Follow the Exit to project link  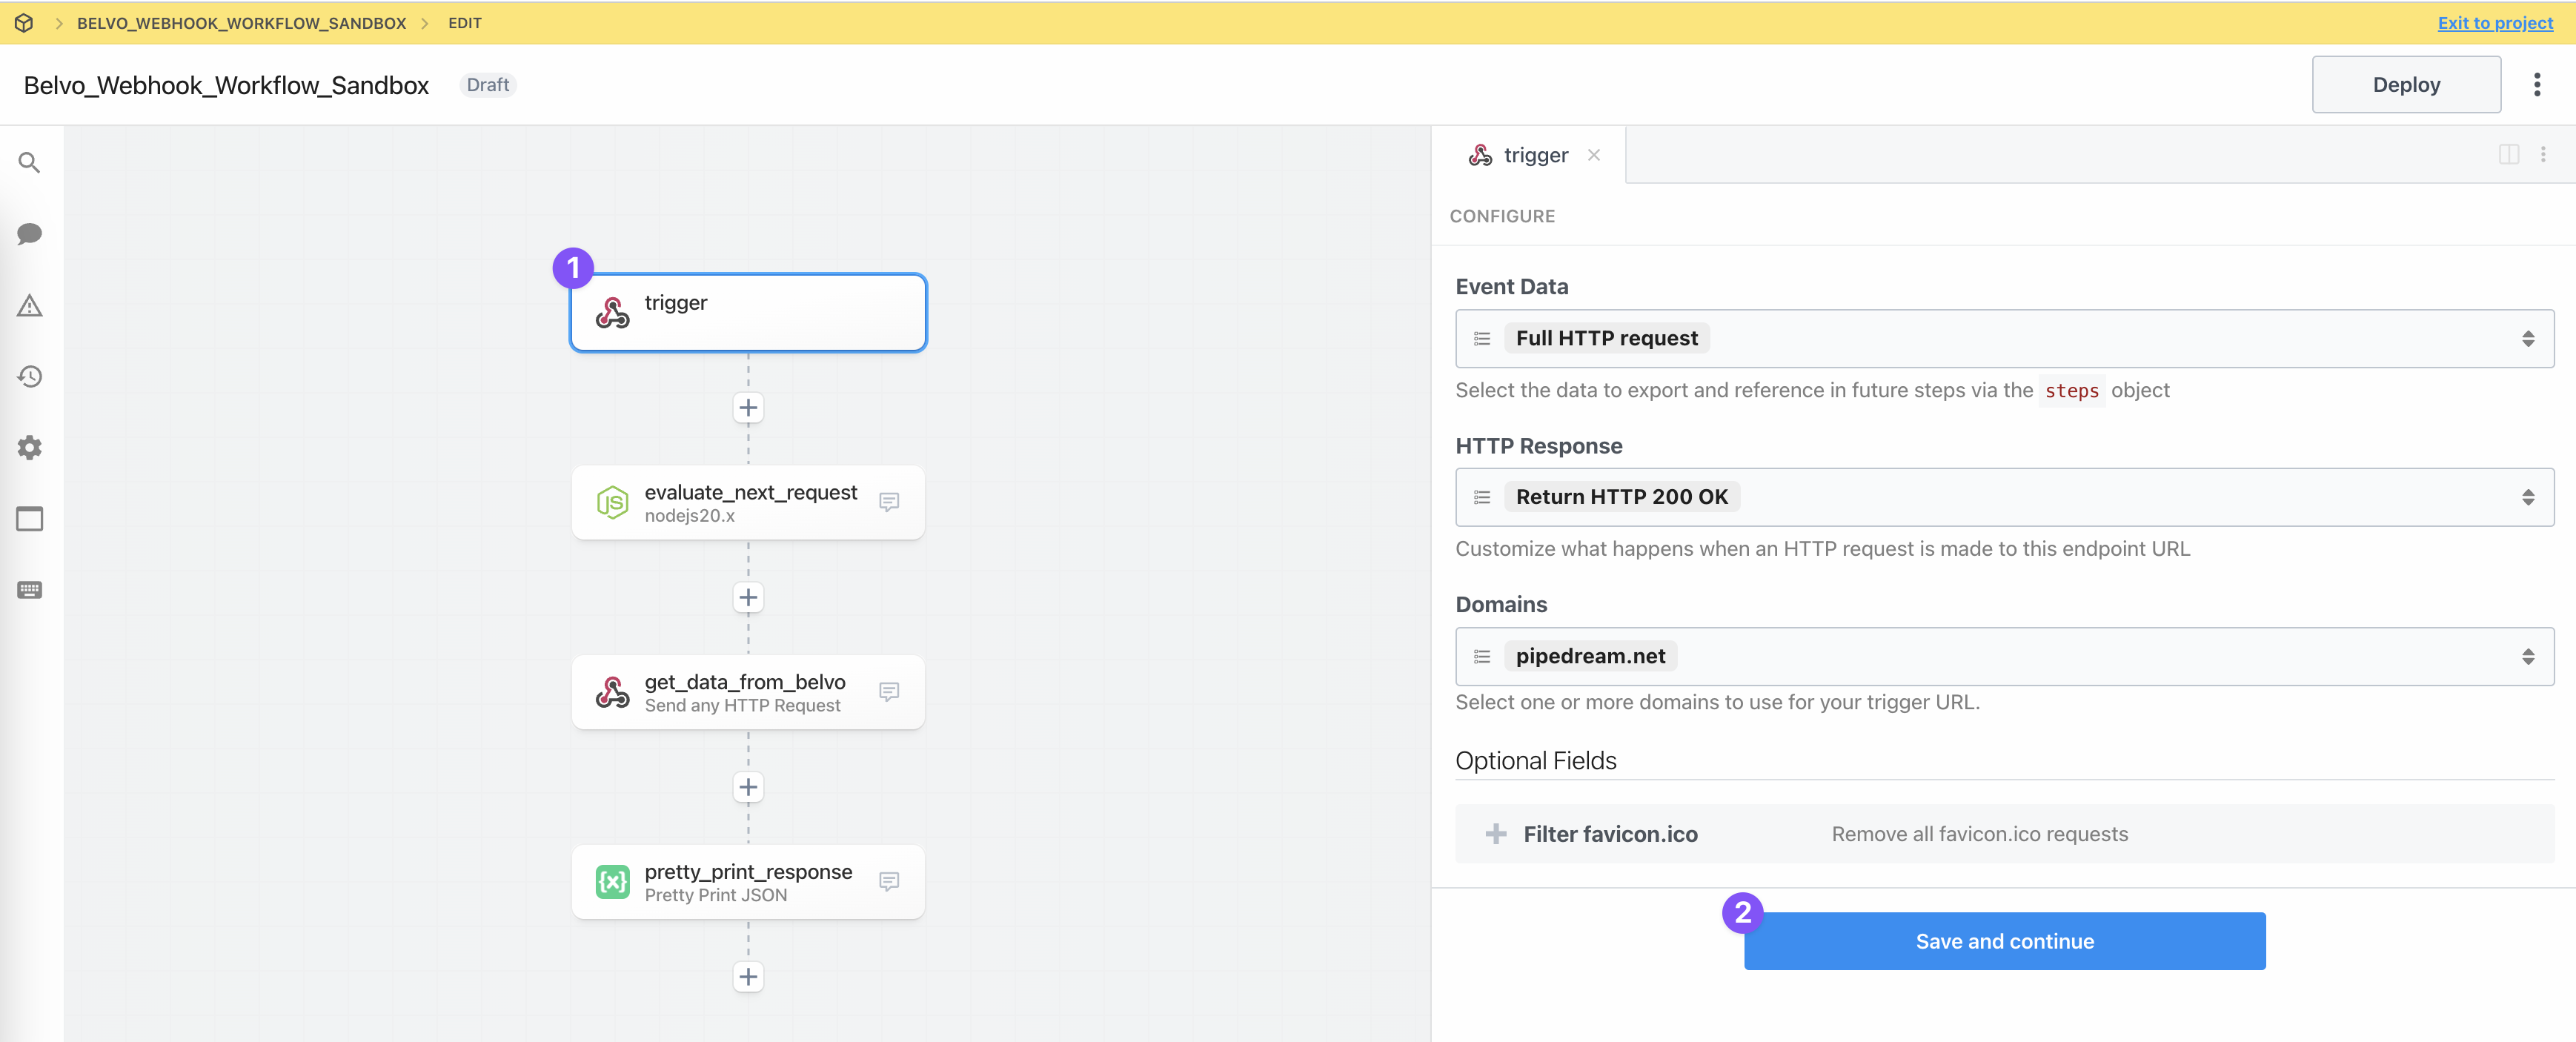(2494, 23)
